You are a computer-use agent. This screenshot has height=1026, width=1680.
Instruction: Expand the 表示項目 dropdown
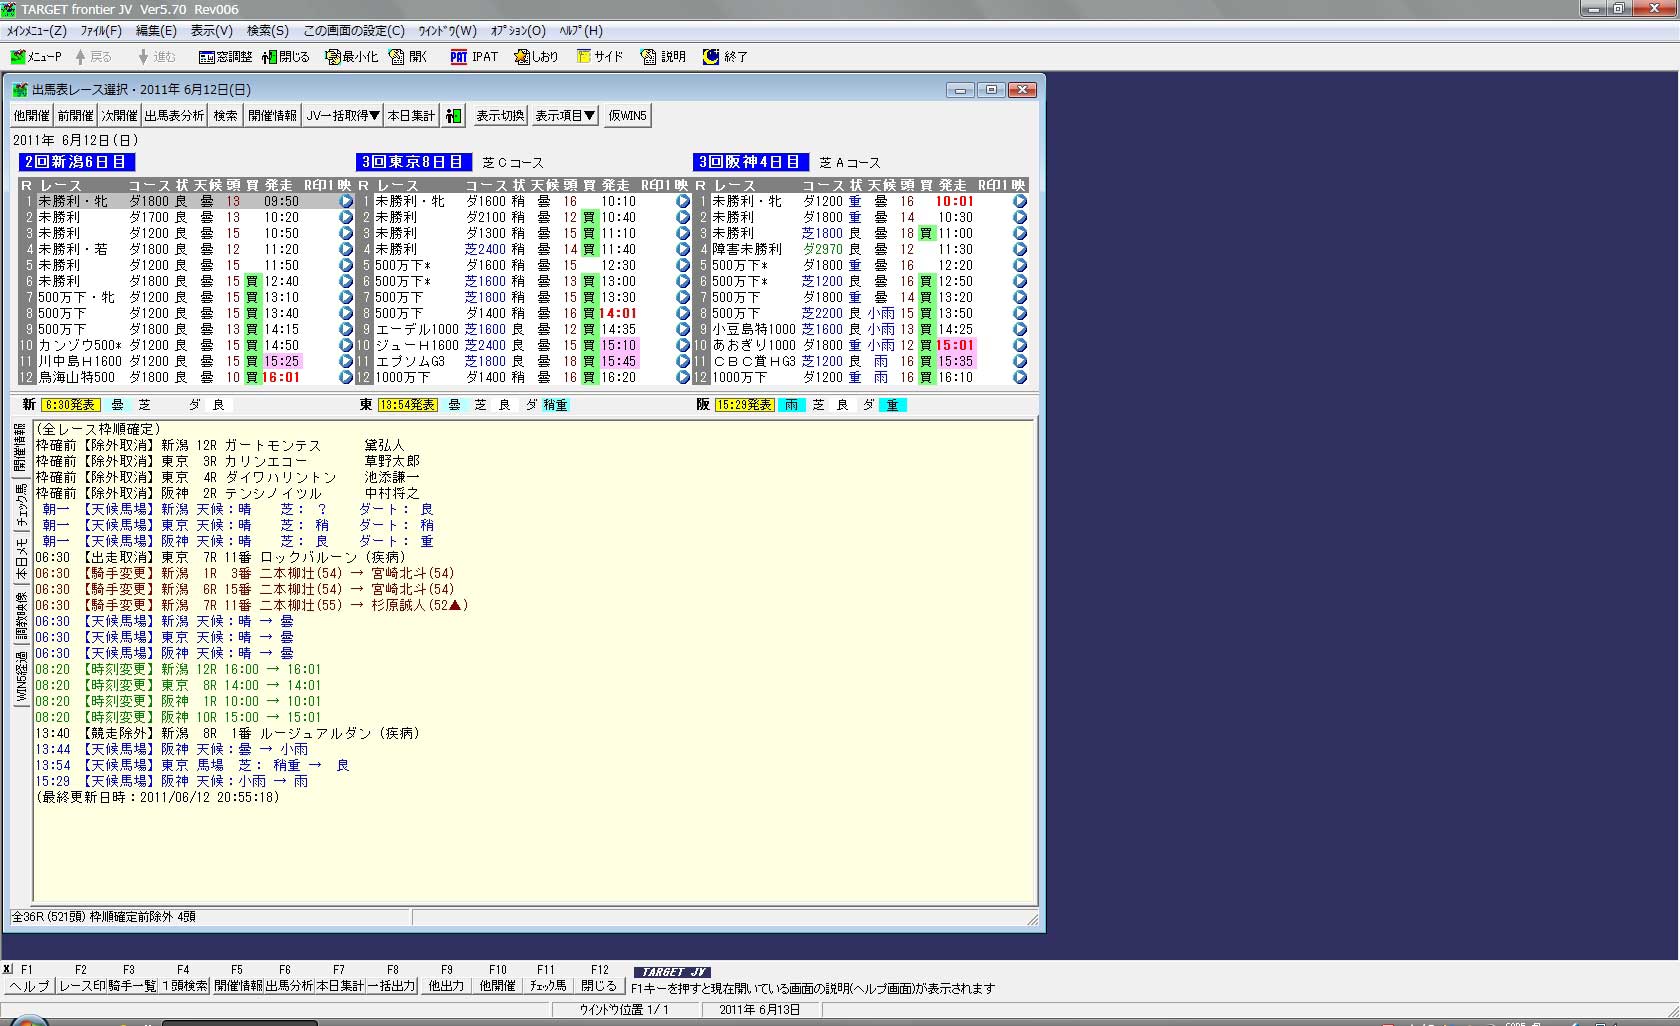click(565, 116)
